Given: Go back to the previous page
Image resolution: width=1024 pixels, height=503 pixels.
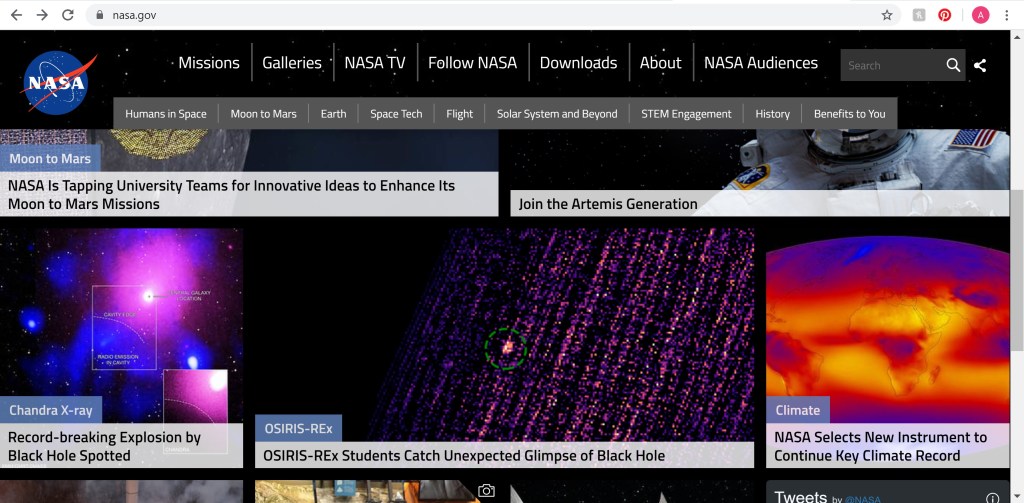Looking at the screenshot, I should pyautogui.click(x=16, y=15).
